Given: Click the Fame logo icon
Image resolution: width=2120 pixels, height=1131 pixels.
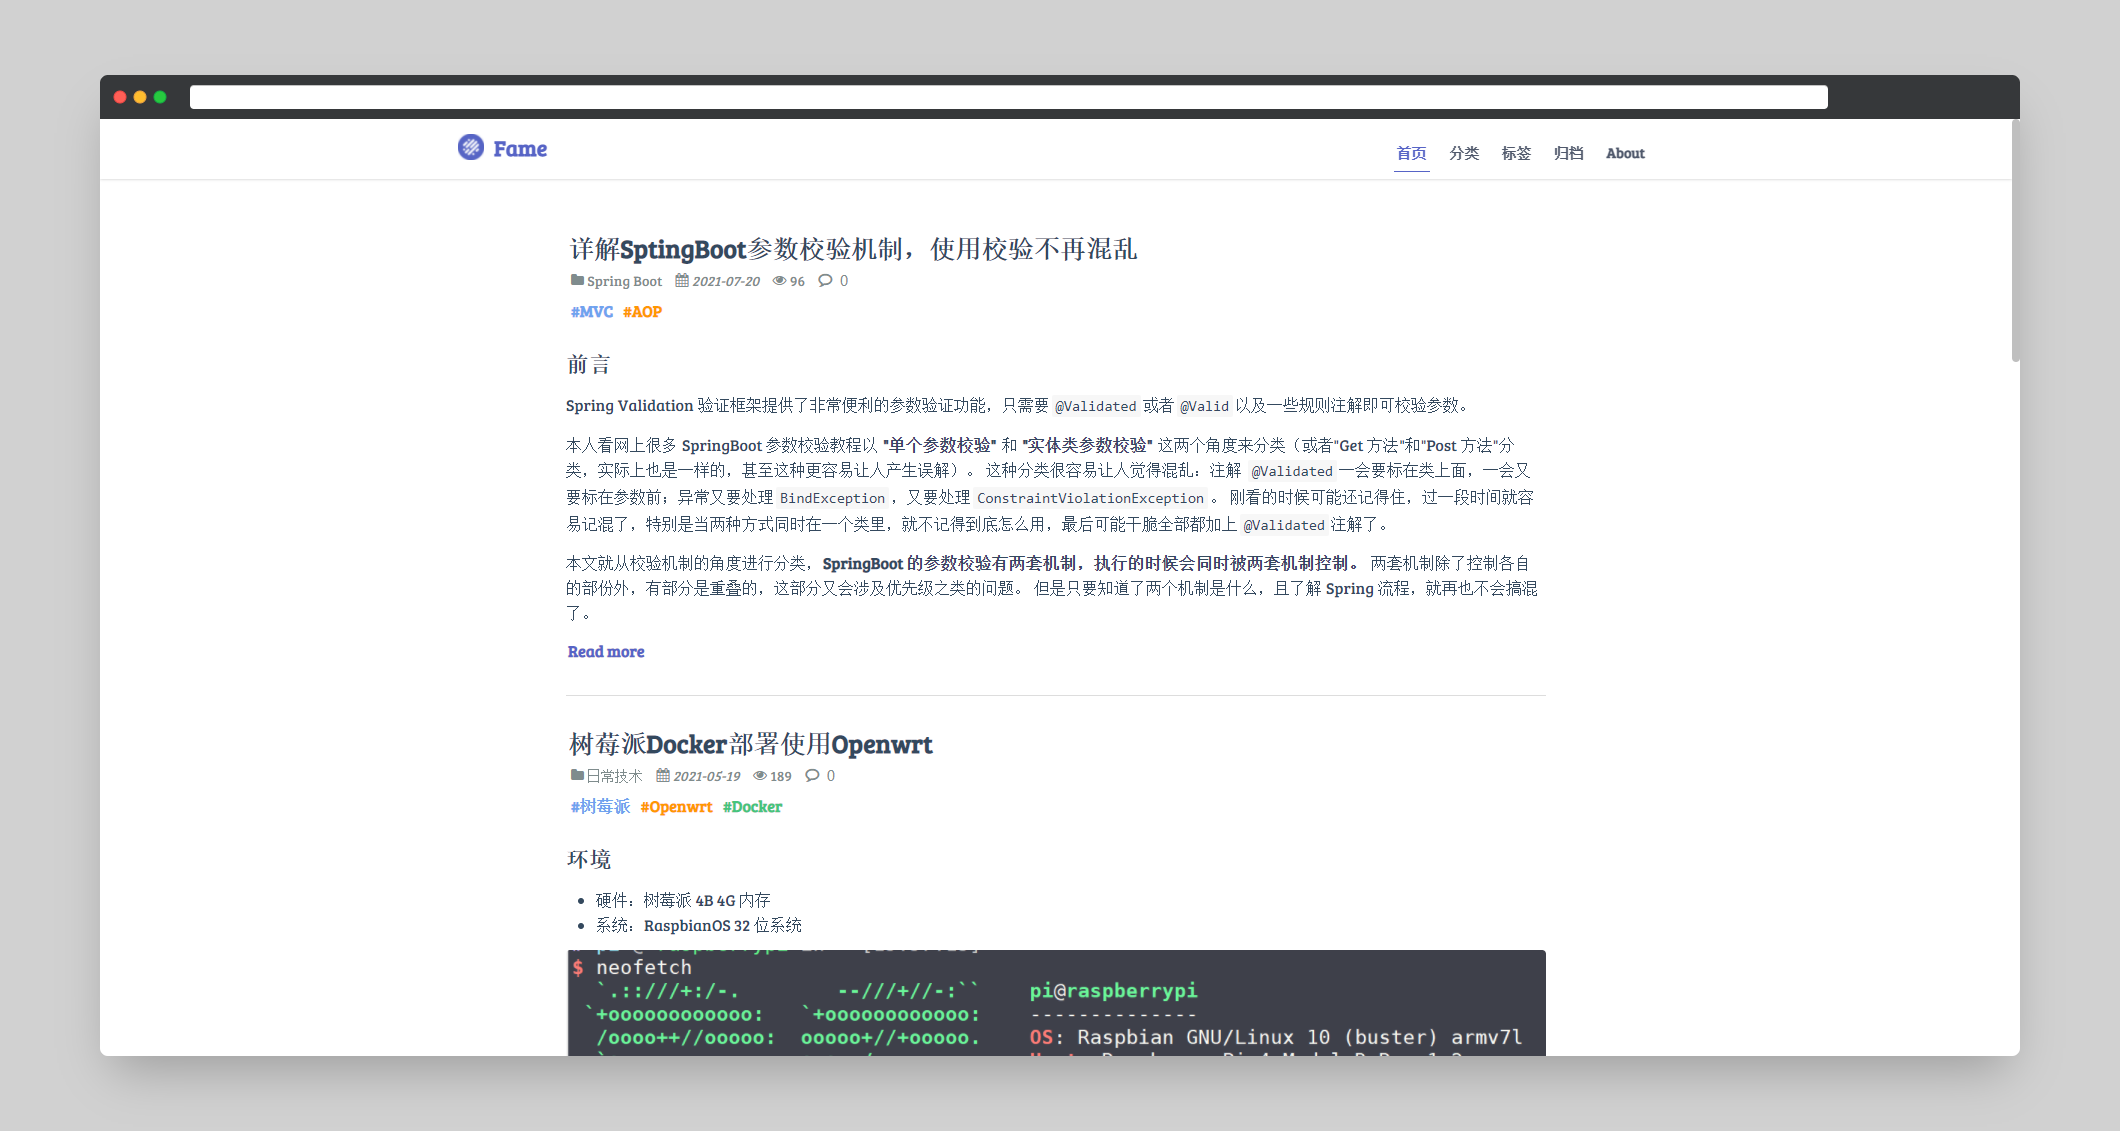Looking at the screenshot, I should (x=471, y=148).
